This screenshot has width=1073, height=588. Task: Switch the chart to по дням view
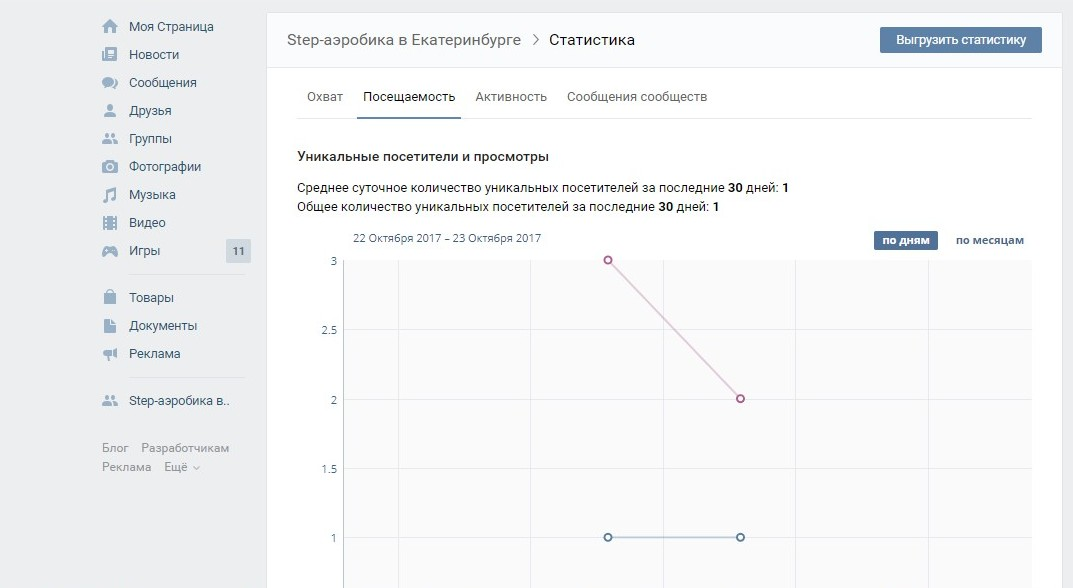click(905, 240)
